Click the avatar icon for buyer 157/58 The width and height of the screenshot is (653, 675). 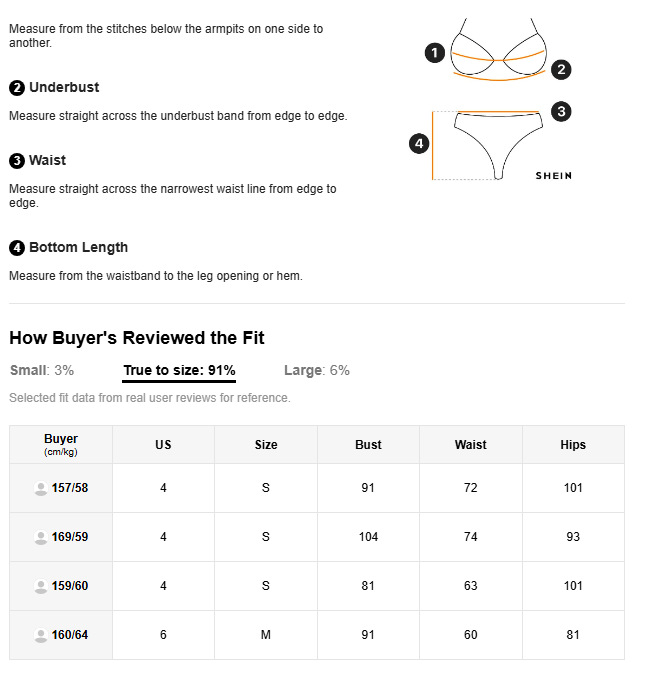[41, 488]
